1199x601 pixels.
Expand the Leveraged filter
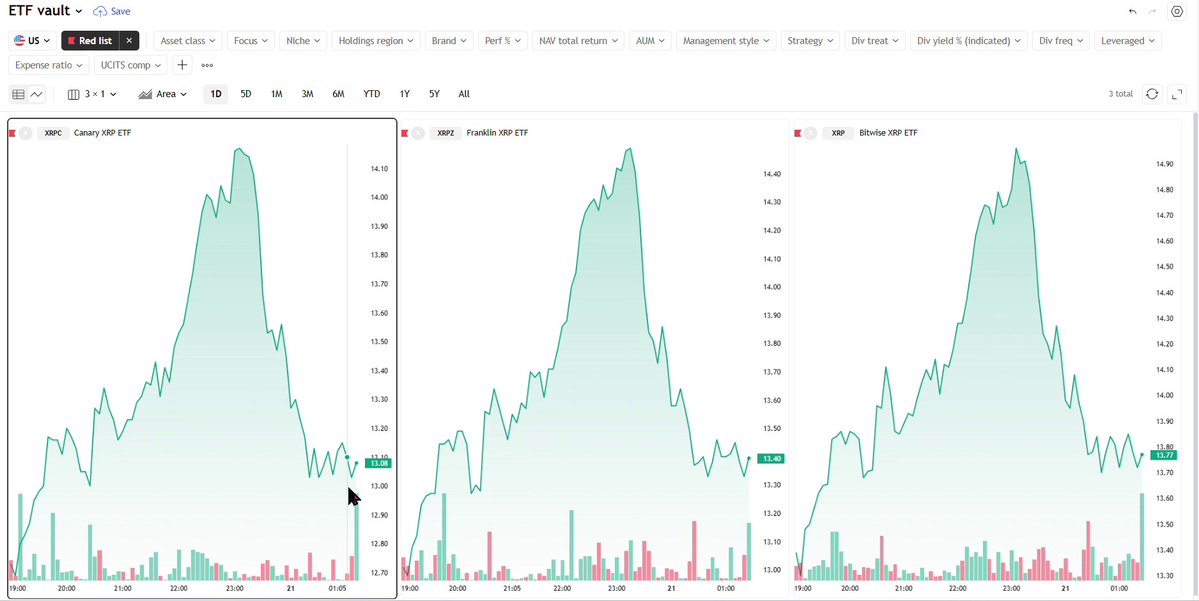click(1128, 41)
